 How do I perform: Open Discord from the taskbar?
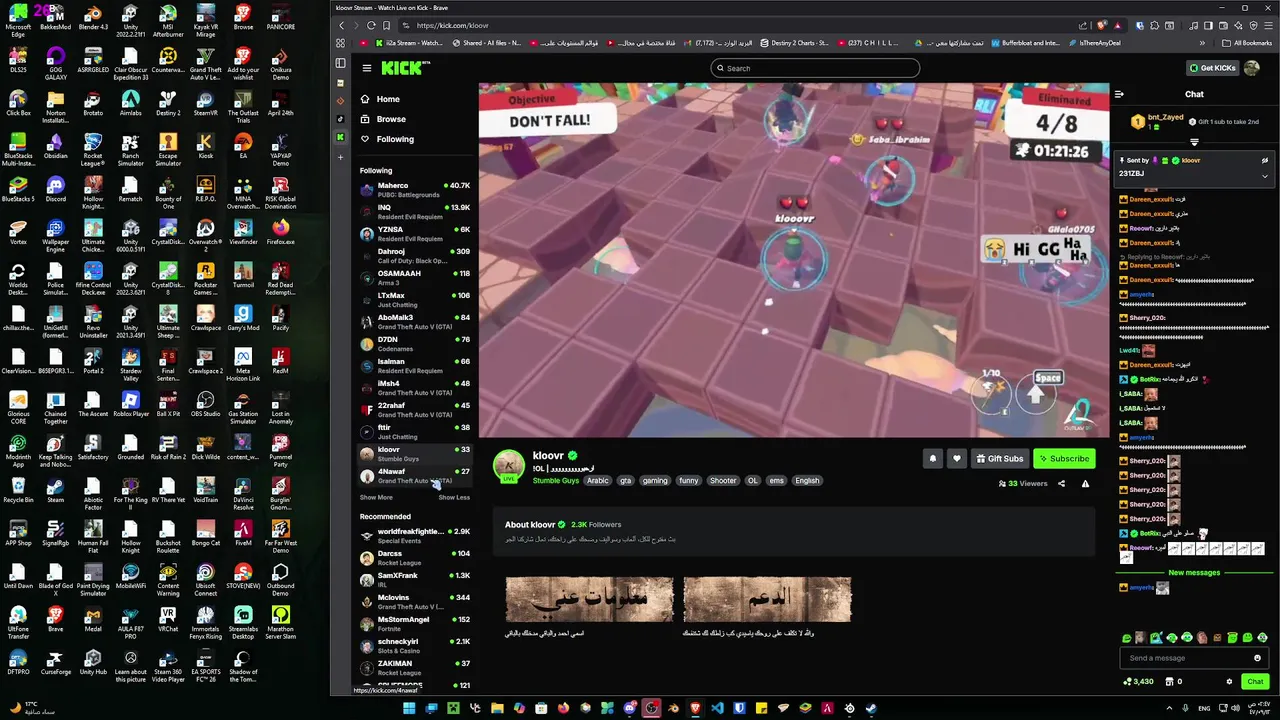point(629,708)
